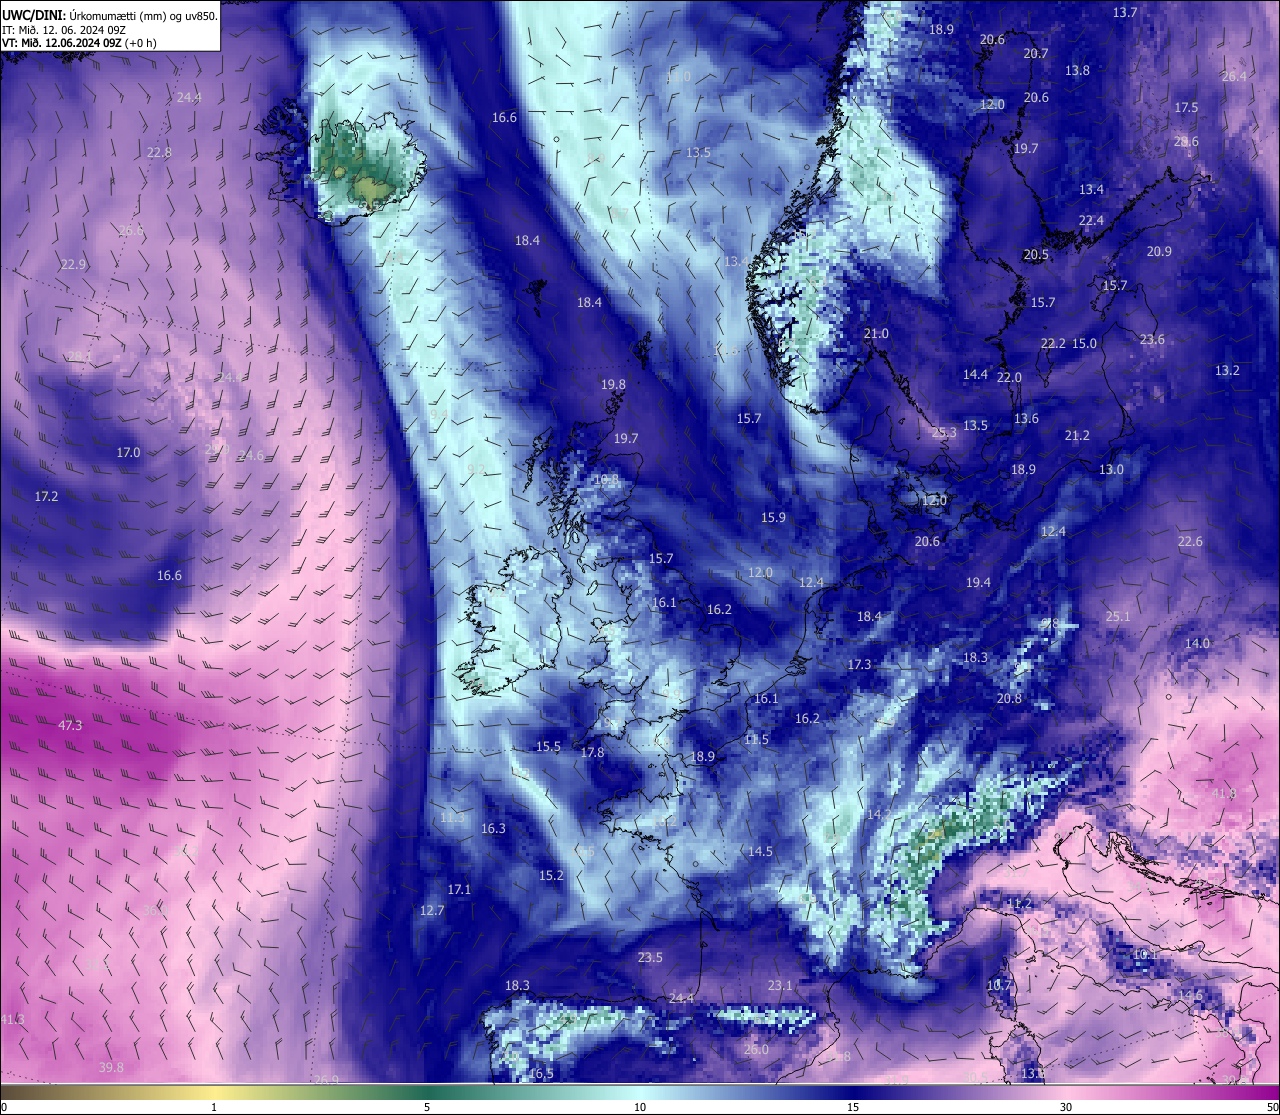Click the 13.8 value label
This screenshot has width=1280, height=1115.
pos(1077,71)
